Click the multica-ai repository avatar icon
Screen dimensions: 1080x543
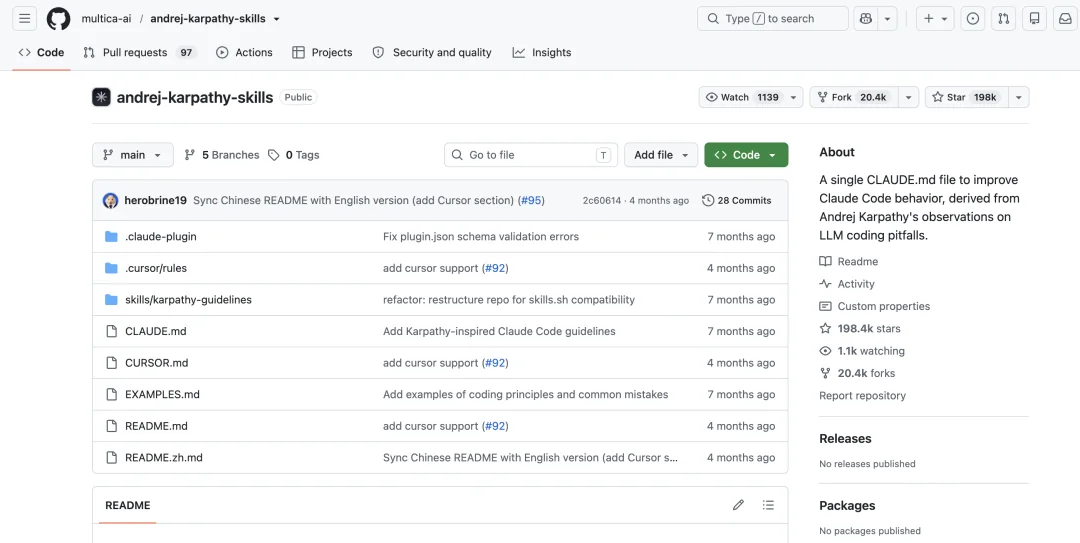(x=101, y=97)
